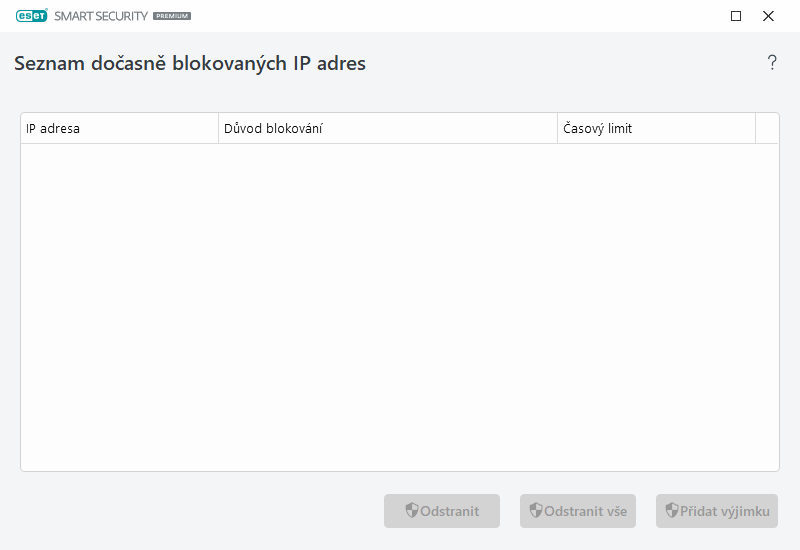
Task: Close the blocked IP addresses window
Action: tap(768, 16)
